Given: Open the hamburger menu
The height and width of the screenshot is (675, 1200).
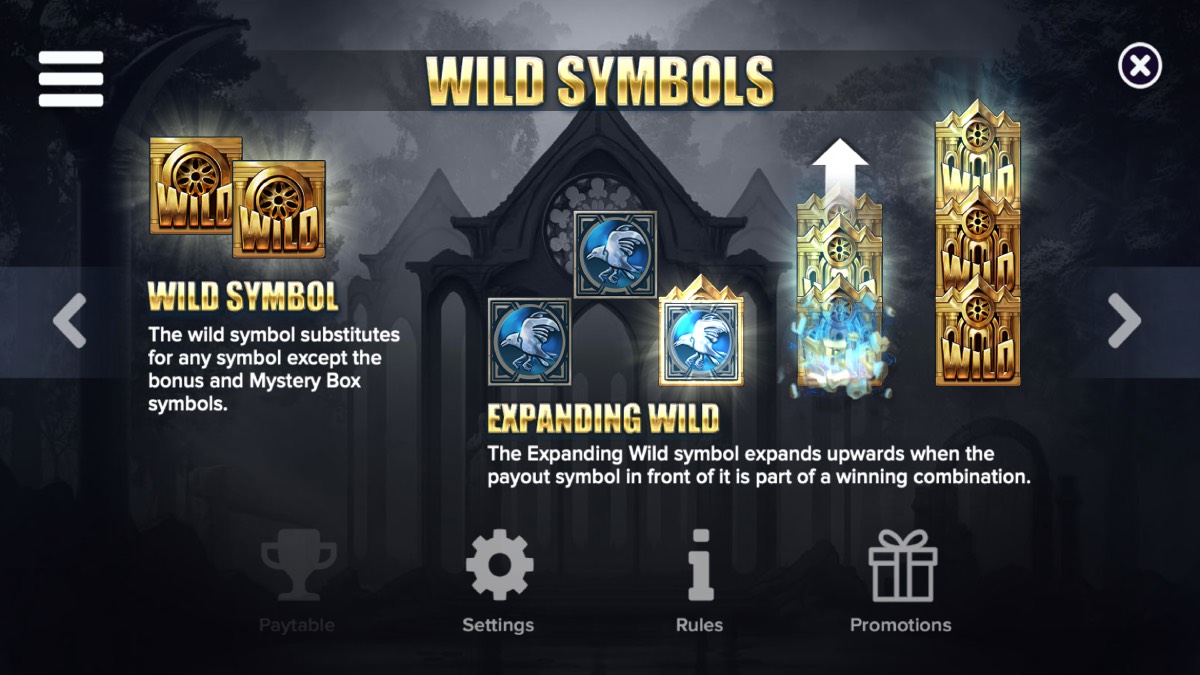Looking at the screenshot, I should [x=71, y=78].
